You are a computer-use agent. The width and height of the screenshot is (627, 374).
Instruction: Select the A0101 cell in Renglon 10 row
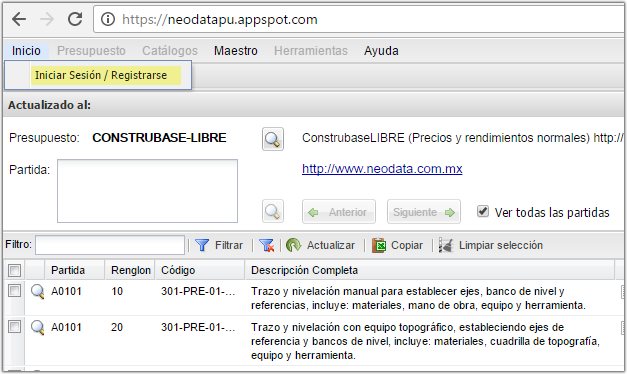66,291
